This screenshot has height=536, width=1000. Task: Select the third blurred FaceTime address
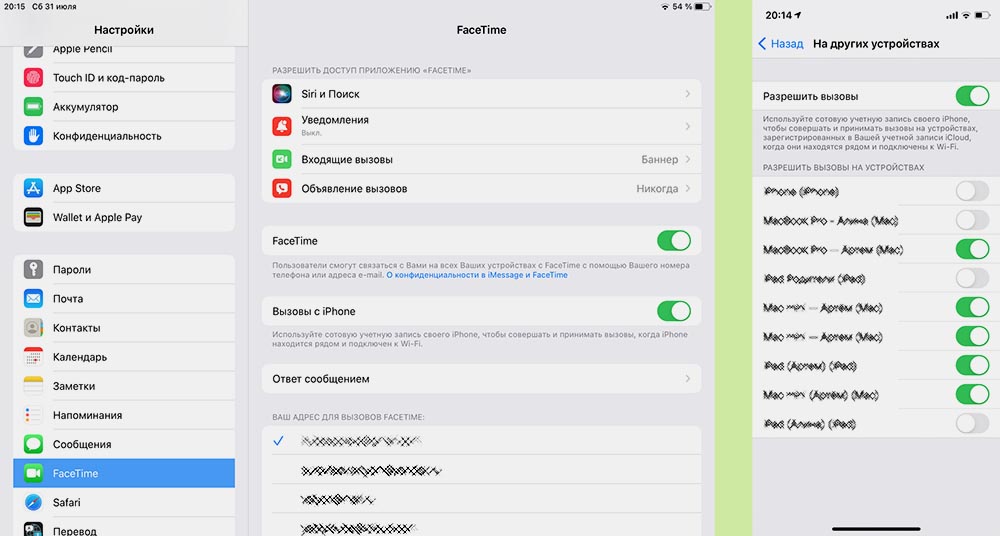click(482, 499)
